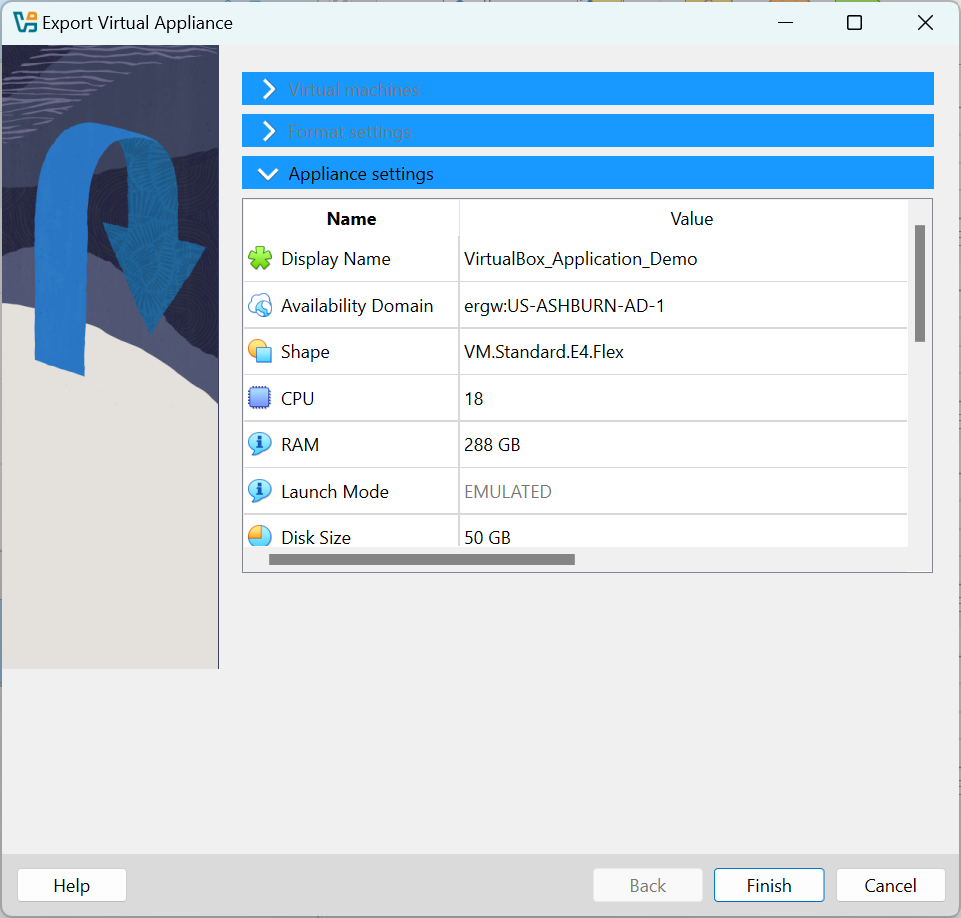Click the CPU chip icon

click(260, 398)
